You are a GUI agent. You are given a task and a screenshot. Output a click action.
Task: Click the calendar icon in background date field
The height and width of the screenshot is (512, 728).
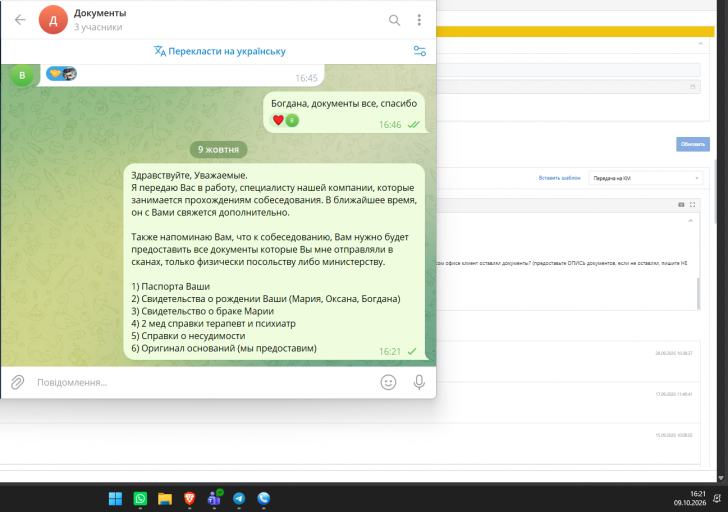693,87
